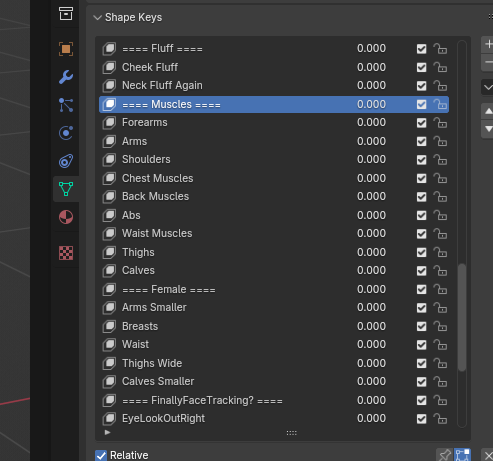The width and height of the screenshot is (493, 461).
Task: Disable the Calves shape key checkbox
Action: (x=421, y=271)
